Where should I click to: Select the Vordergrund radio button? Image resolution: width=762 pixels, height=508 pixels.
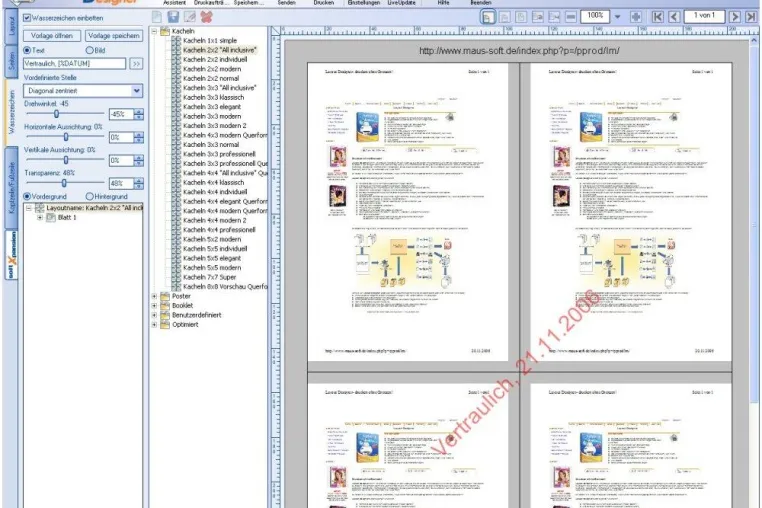27,196
